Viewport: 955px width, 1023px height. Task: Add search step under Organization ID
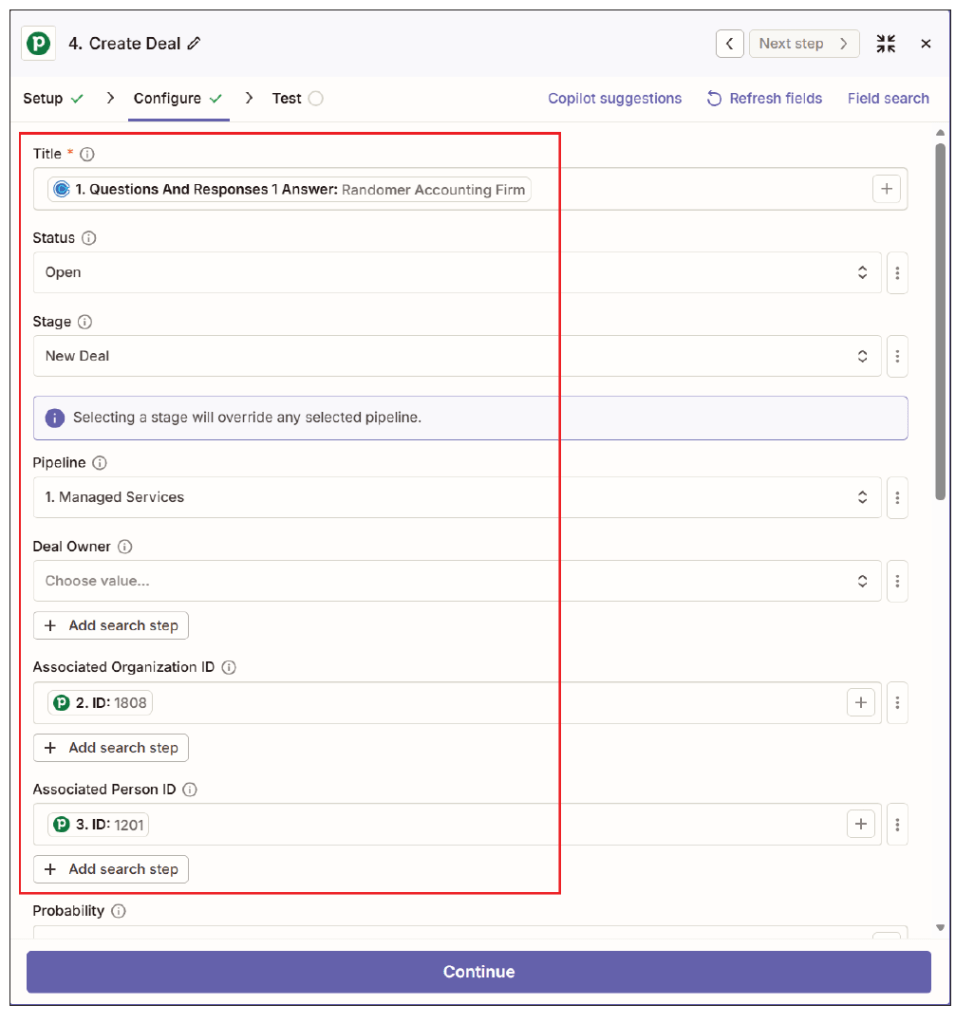(x=111, y=748)
